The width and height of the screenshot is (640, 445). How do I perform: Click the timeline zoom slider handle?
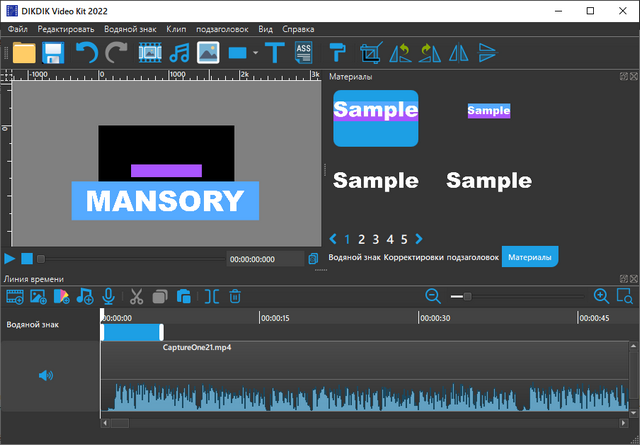467,296
